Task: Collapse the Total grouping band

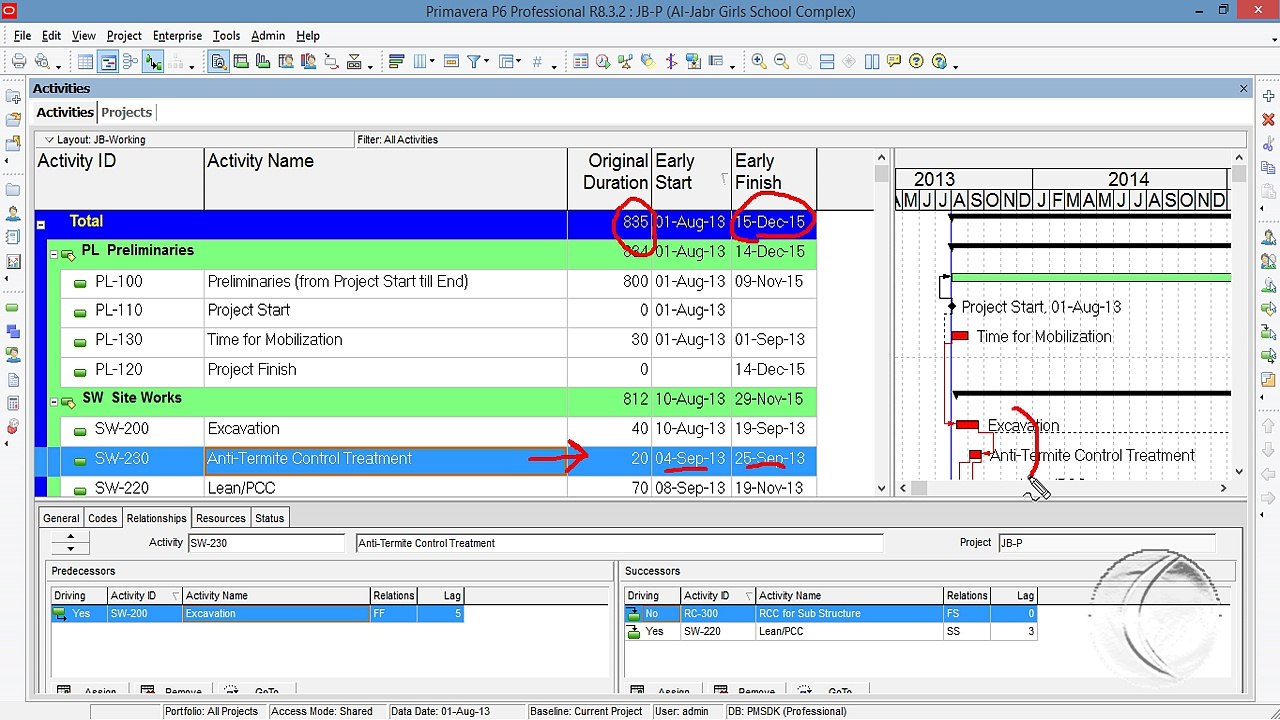Action: [41, 224]
